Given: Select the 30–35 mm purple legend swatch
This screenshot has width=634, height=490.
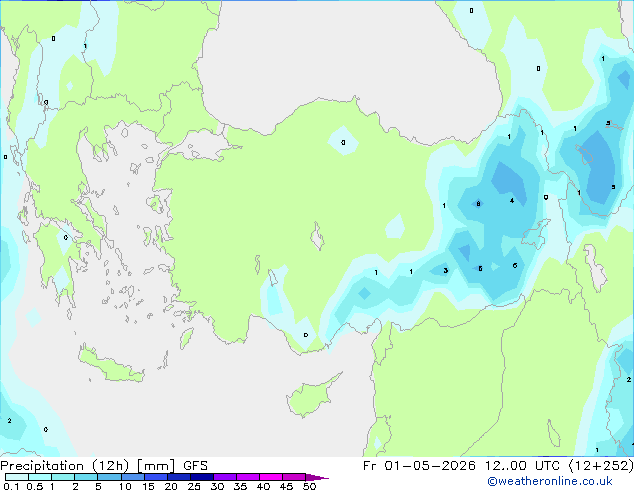Looking at the screenshot, I should point(225,477).
